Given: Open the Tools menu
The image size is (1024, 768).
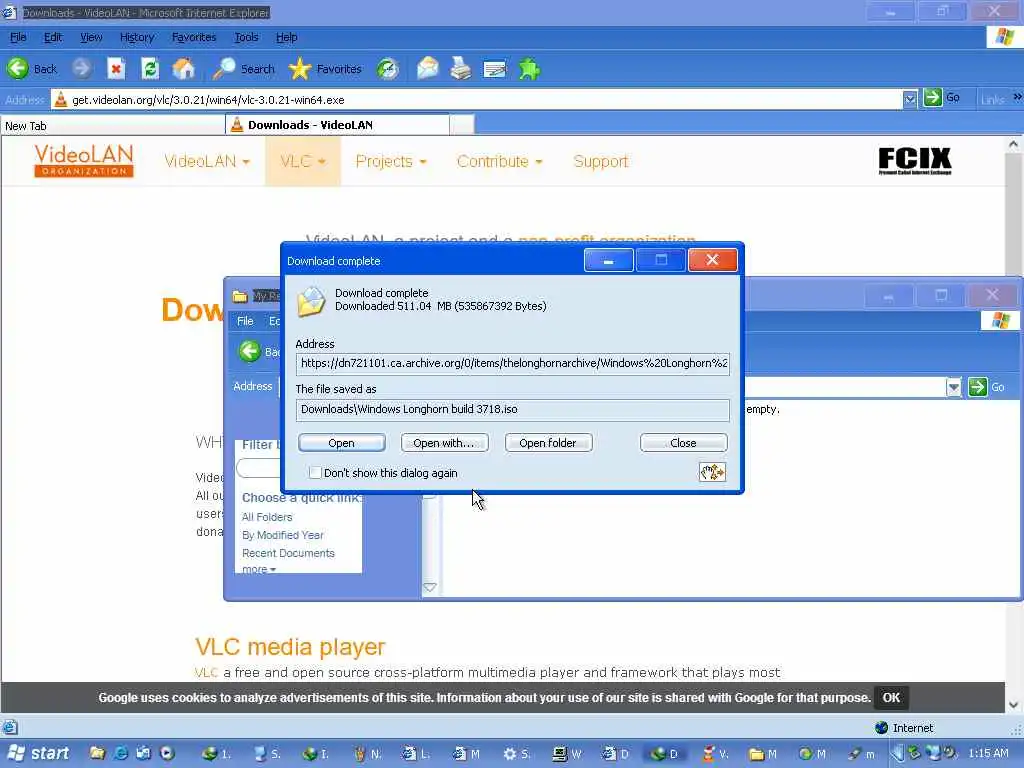Looking at the screenshot, I should coord(246,37).
